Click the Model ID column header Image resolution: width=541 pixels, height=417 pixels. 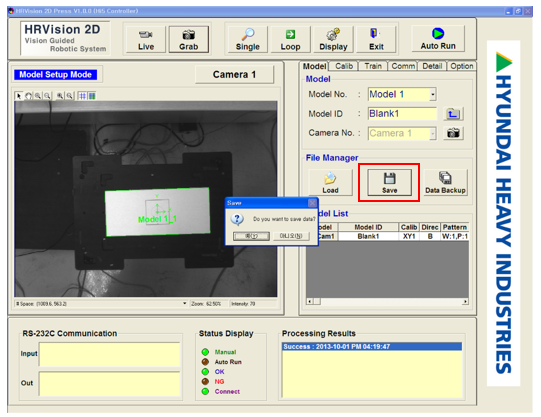pos(368,227)
